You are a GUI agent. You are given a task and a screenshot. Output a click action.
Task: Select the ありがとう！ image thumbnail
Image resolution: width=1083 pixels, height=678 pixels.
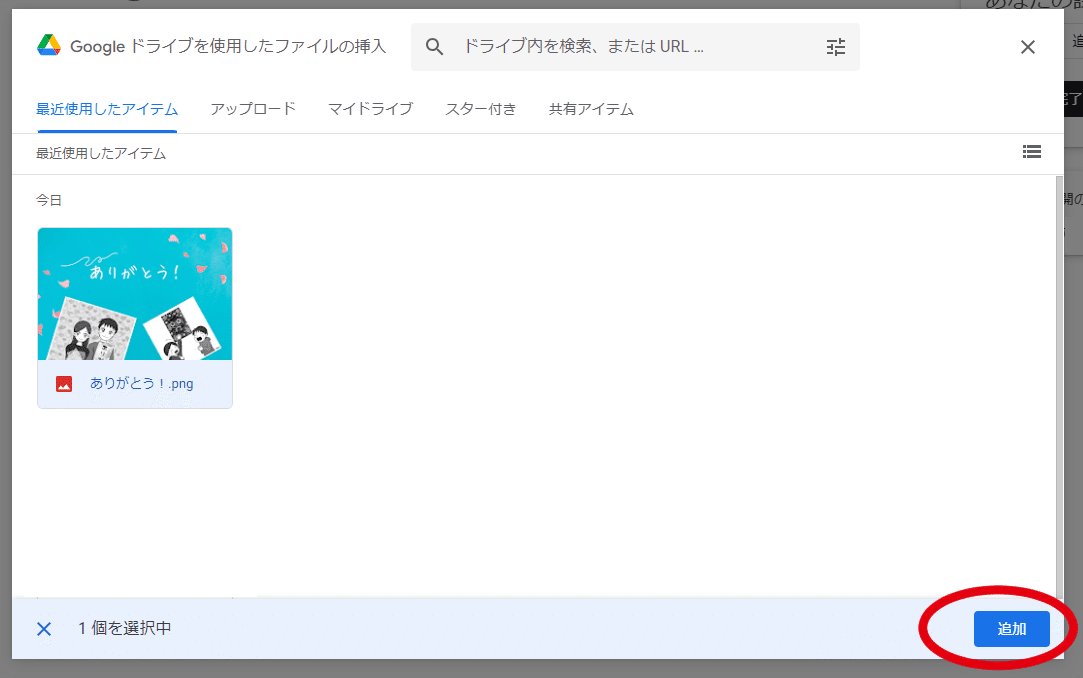[x=135, y=294]
